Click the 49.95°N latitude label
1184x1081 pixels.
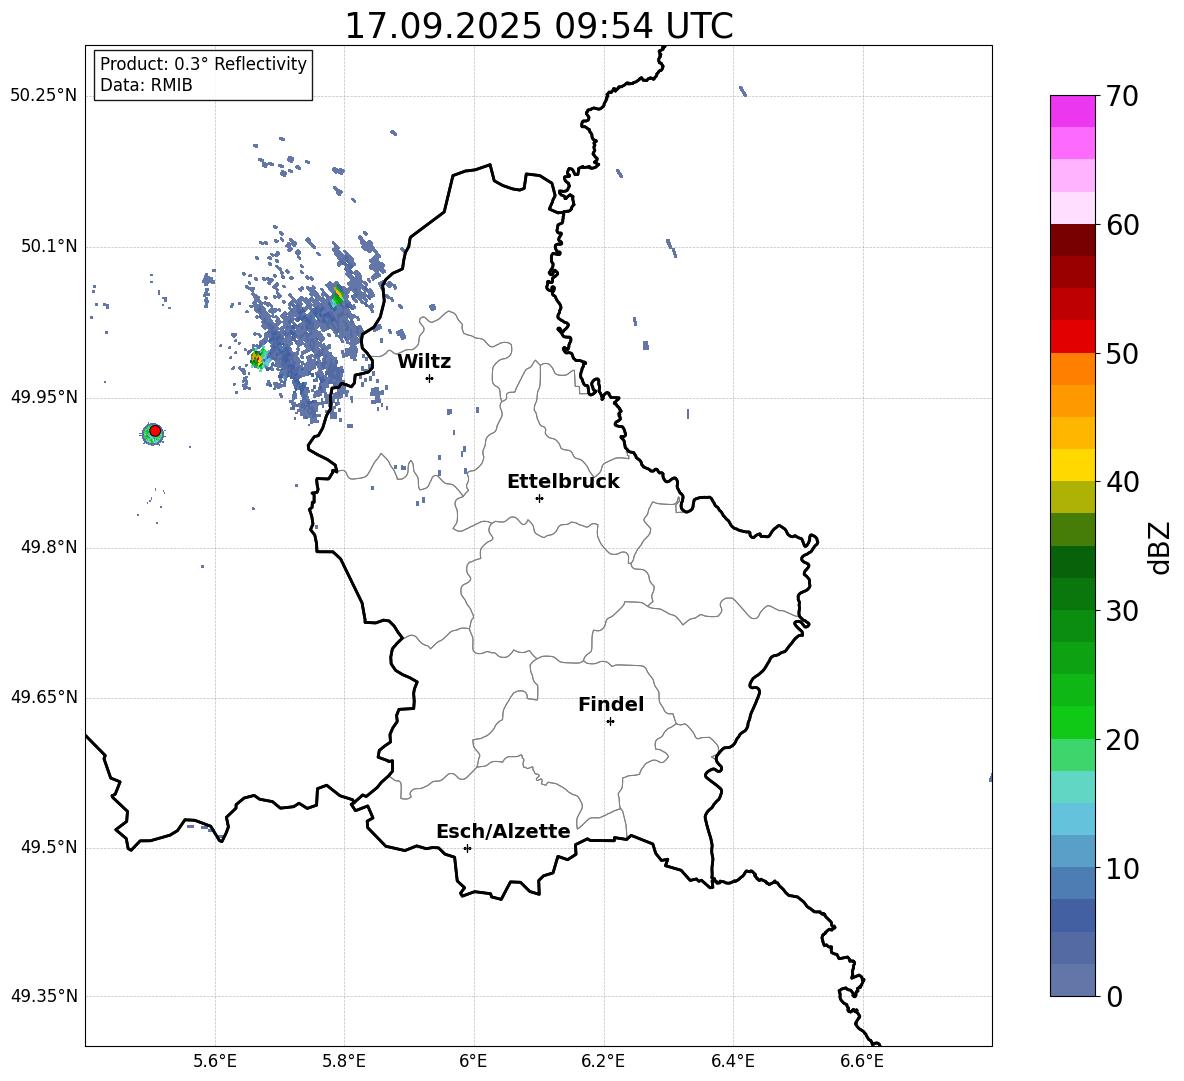44,397
